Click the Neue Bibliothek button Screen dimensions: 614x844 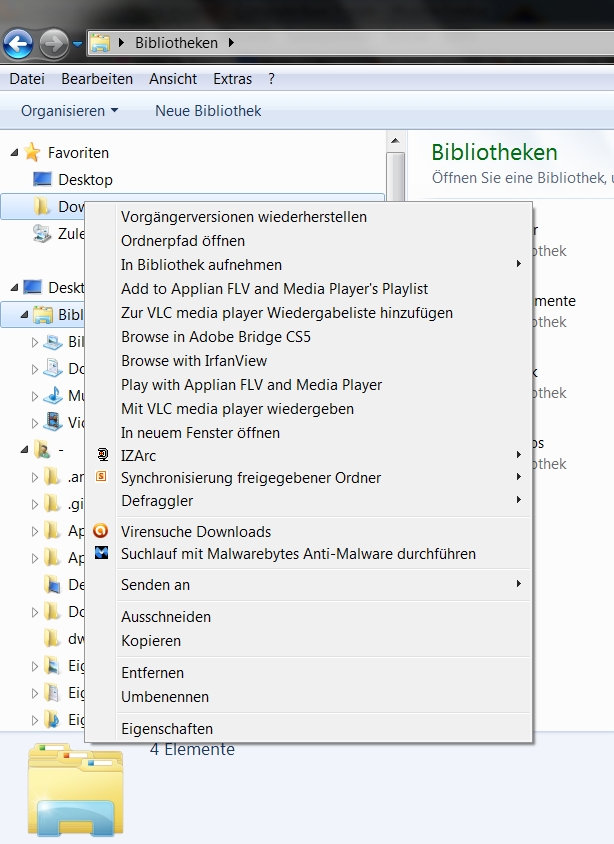208,111
